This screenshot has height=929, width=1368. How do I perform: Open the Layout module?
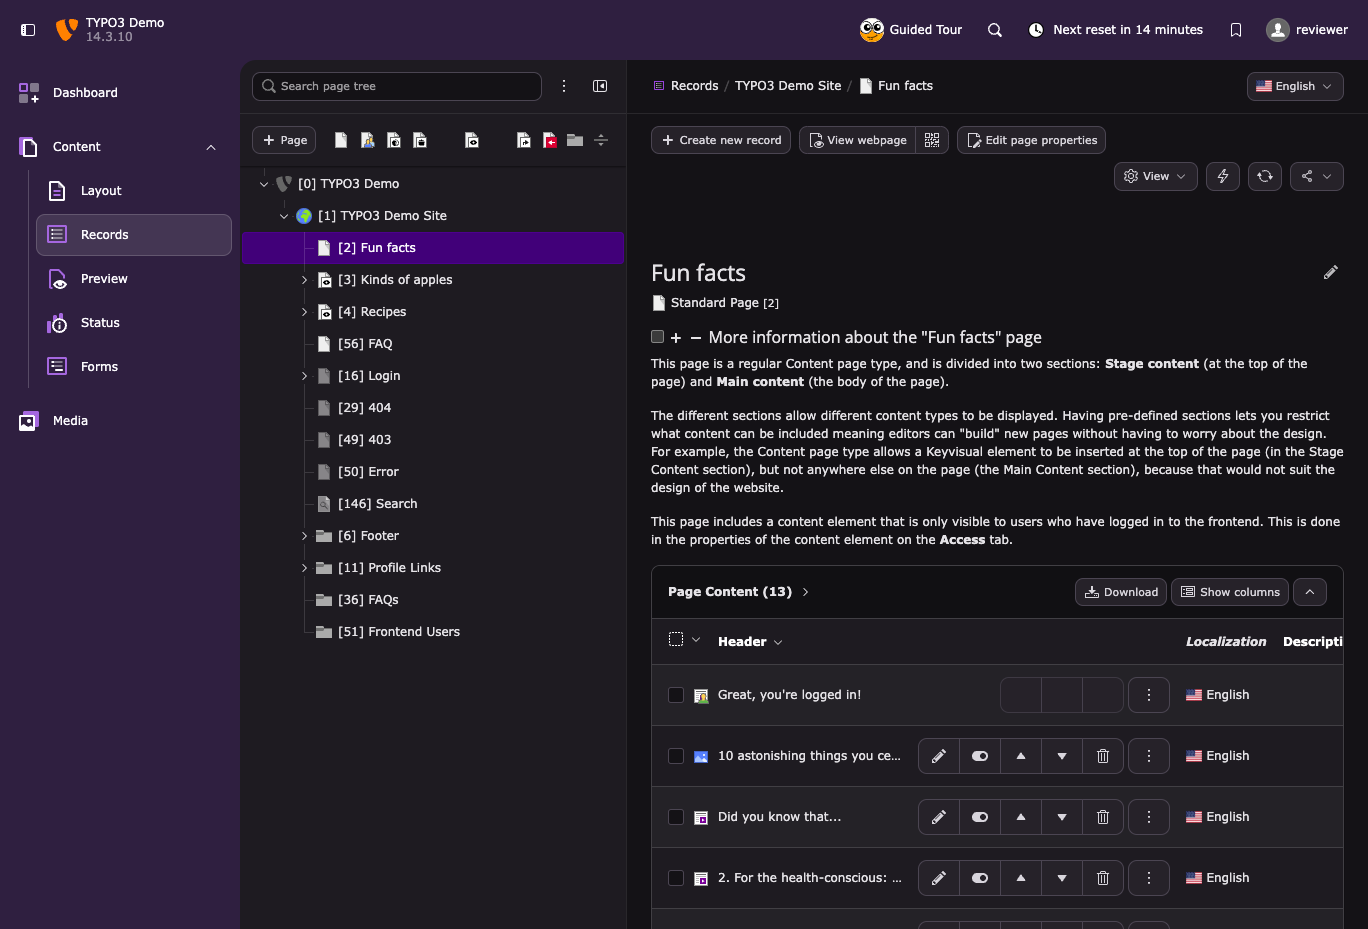coord(134,191)
